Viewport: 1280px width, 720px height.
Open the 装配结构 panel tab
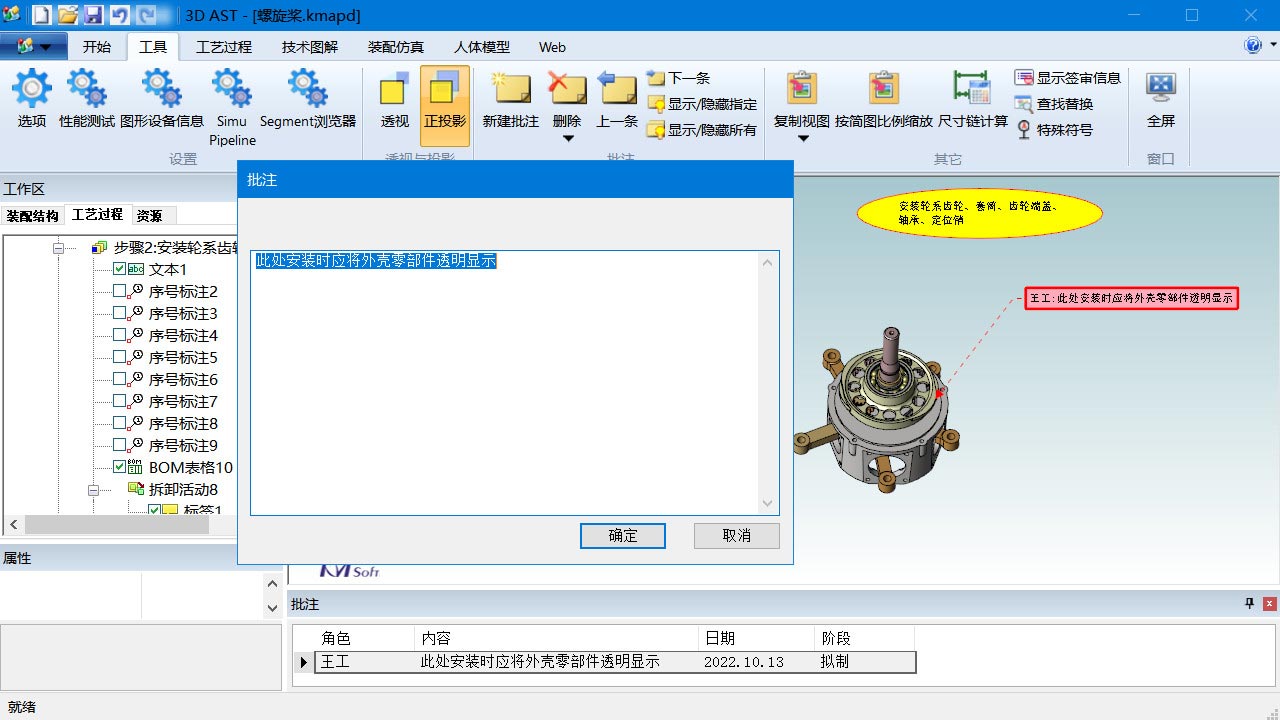32,215
